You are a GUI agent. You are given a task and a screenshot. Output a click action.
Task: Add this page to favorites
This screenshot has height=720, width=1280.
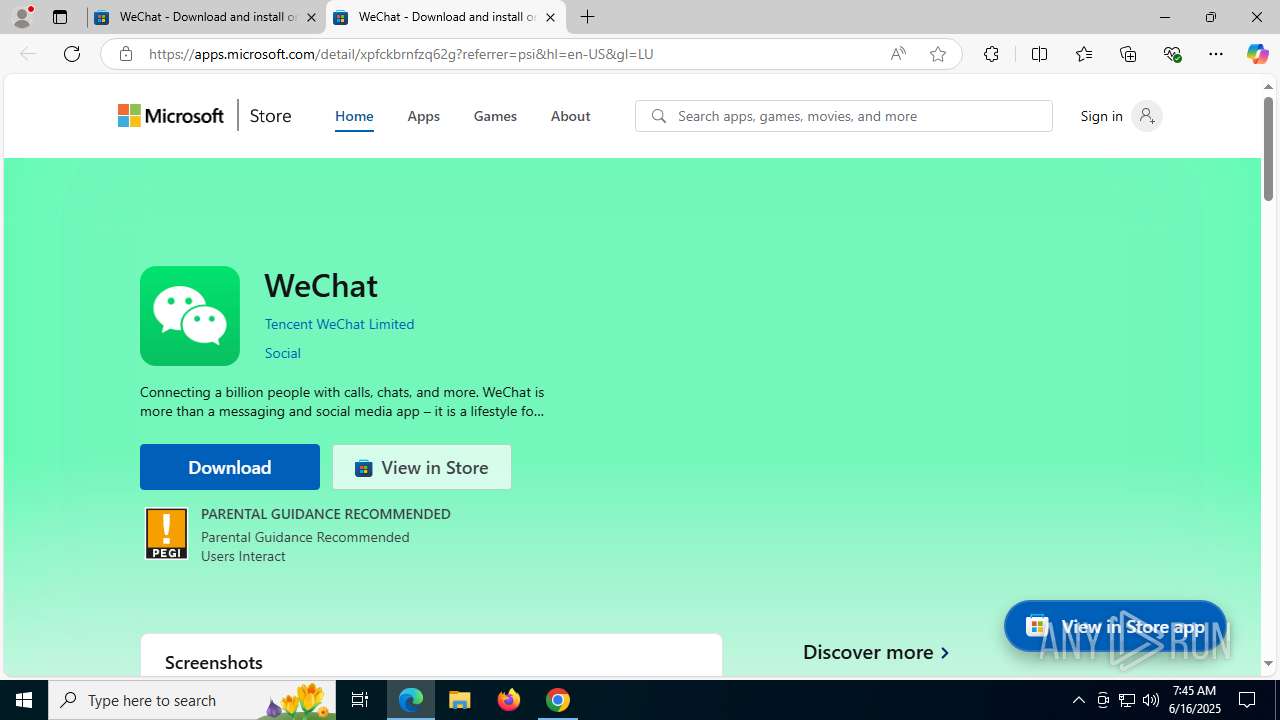click(938, 54)
